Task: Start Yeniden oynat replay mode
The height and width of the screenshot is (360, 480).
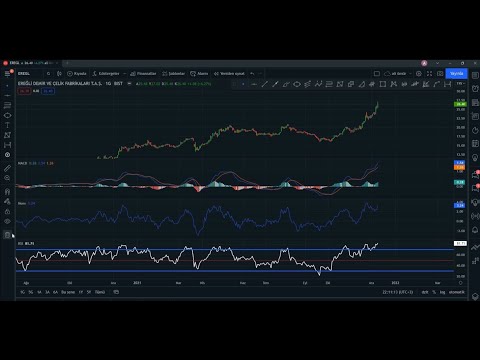Action: [229, 74]
